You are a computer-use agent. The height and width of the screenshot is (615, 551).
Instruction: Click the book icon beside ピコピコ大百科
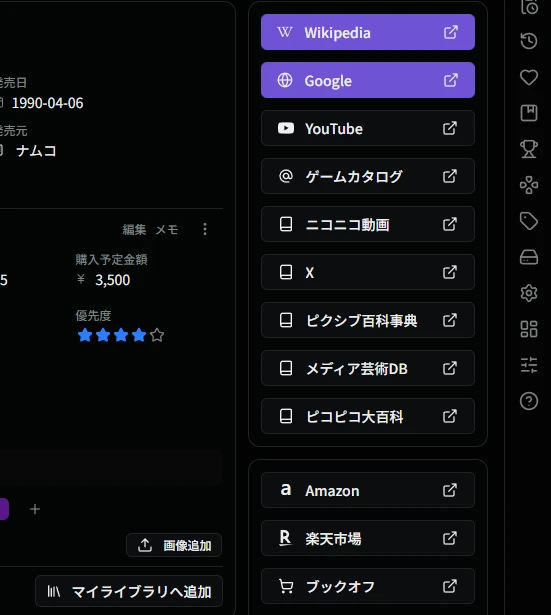point(286,416)
